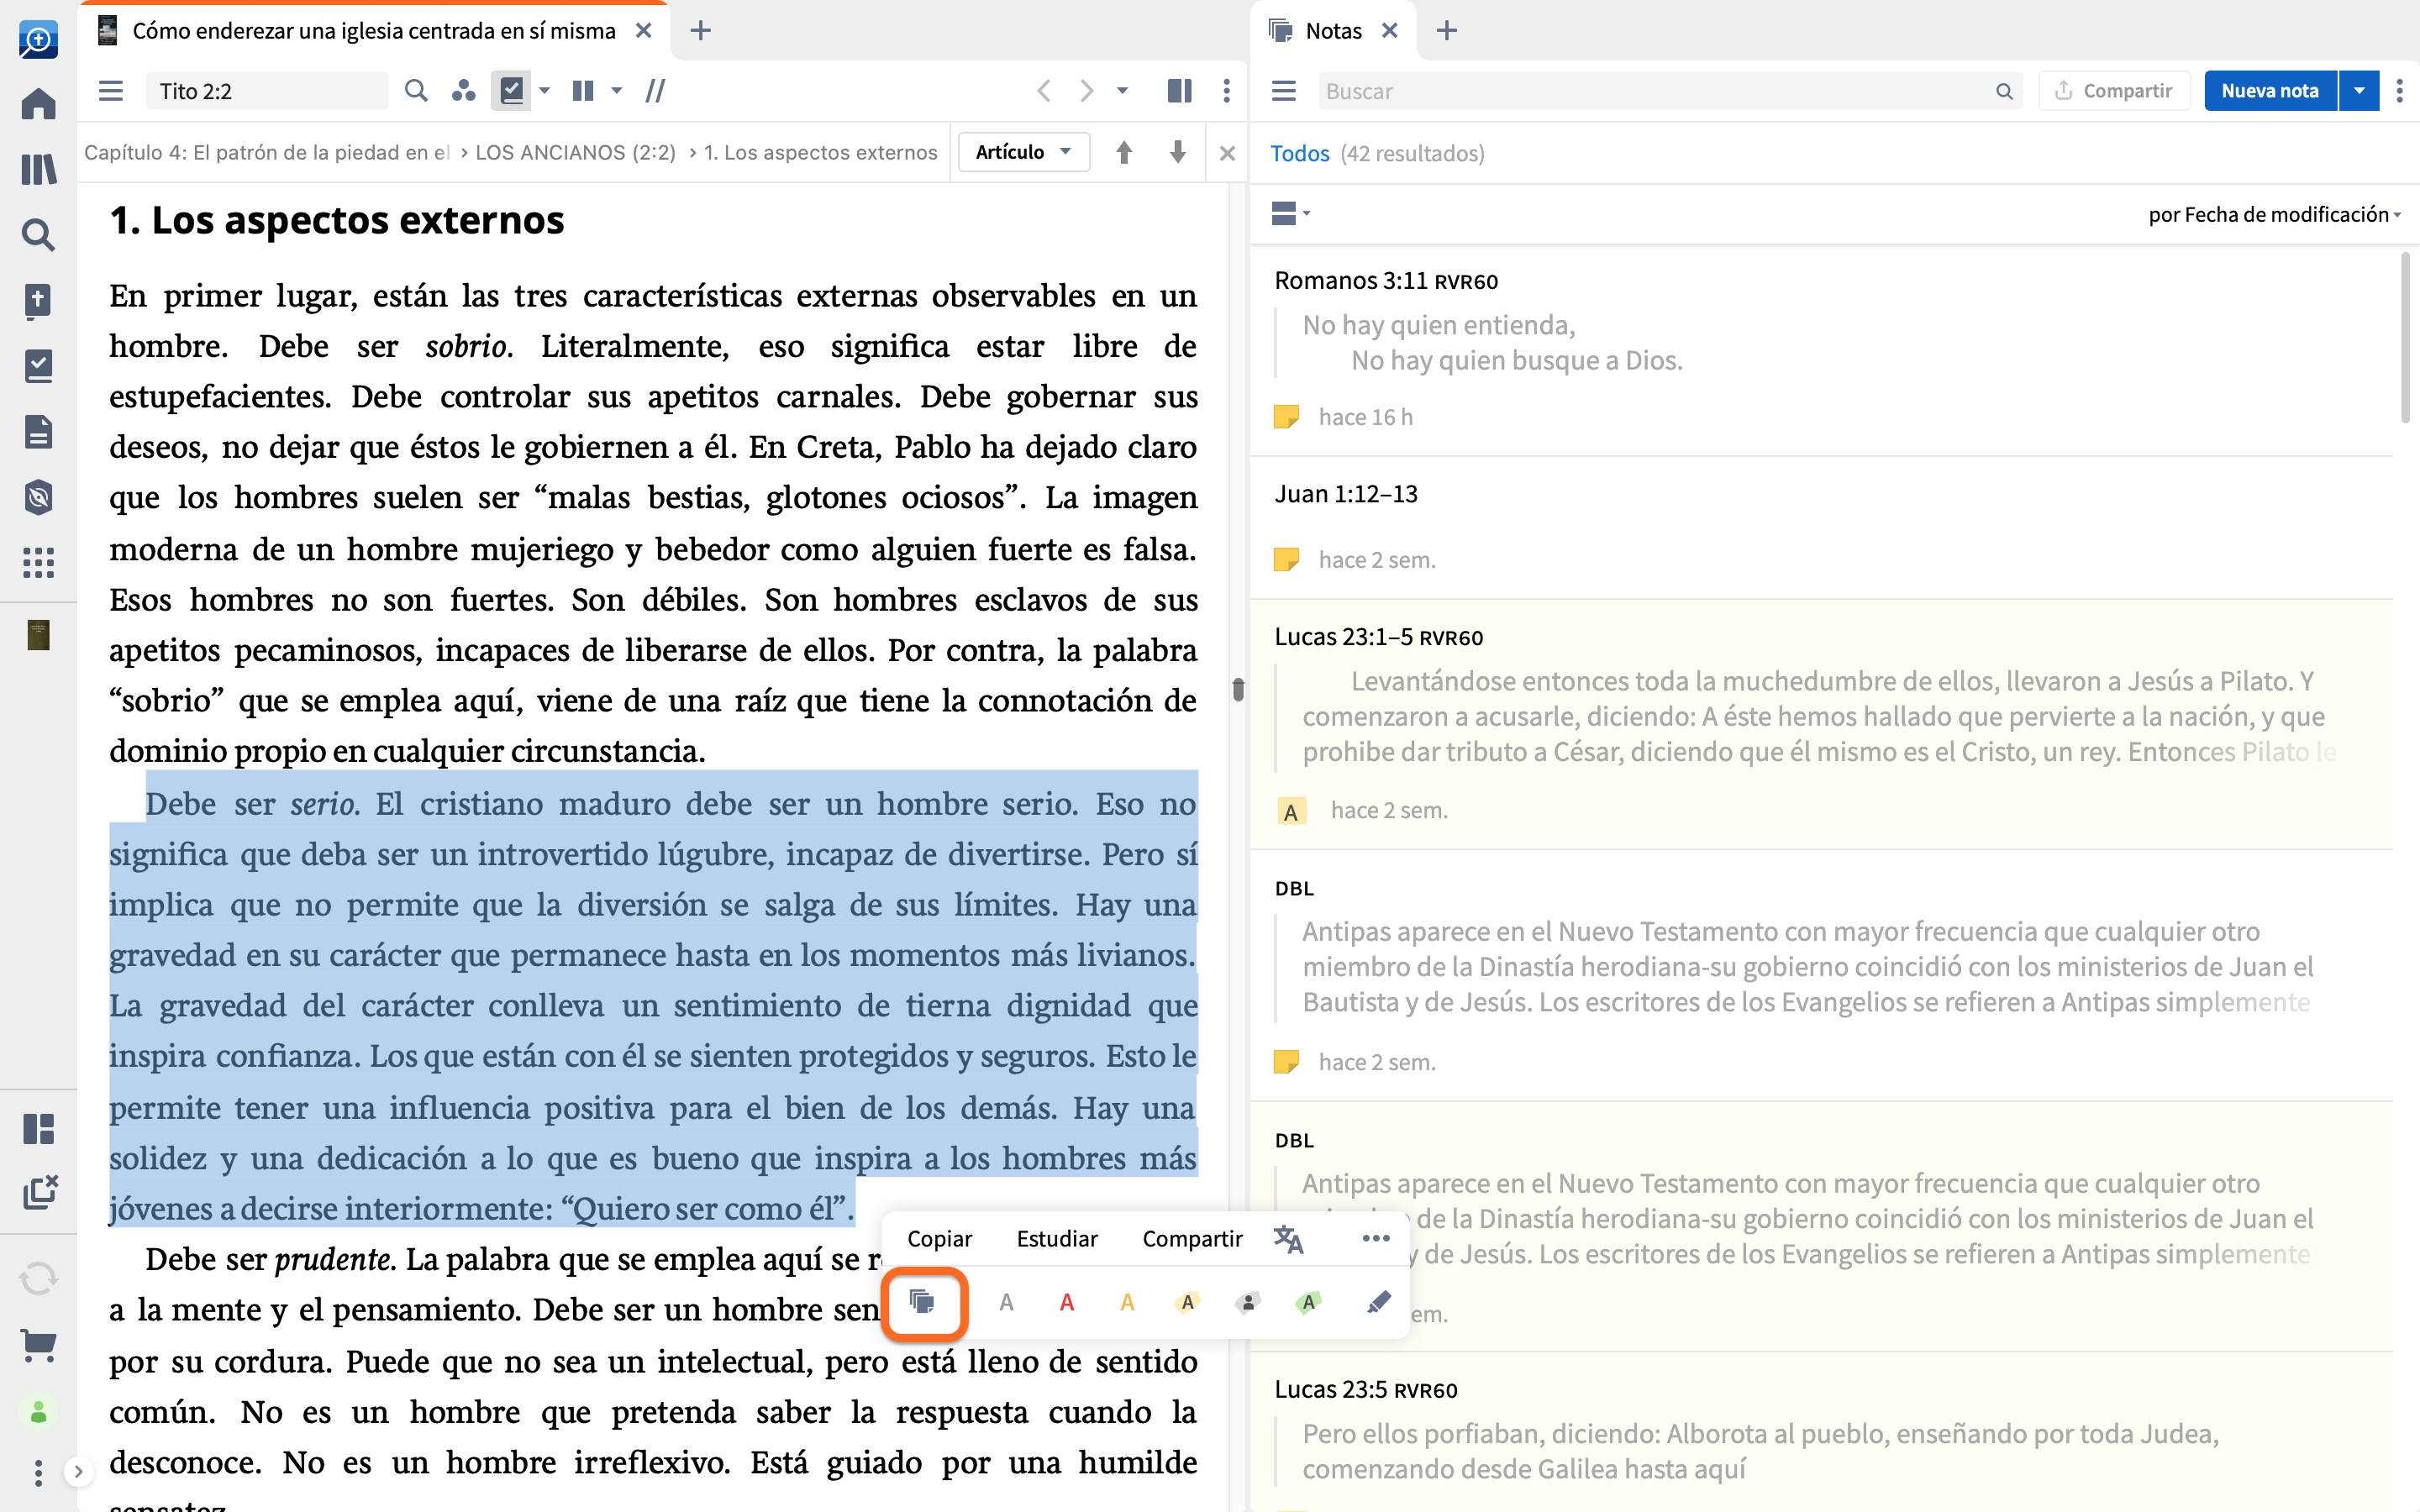The width and height of the screenshot is (2420, 1512).
Task: Open more options ellipsis in selection menu
Action: click(x=1376, y=1238)
